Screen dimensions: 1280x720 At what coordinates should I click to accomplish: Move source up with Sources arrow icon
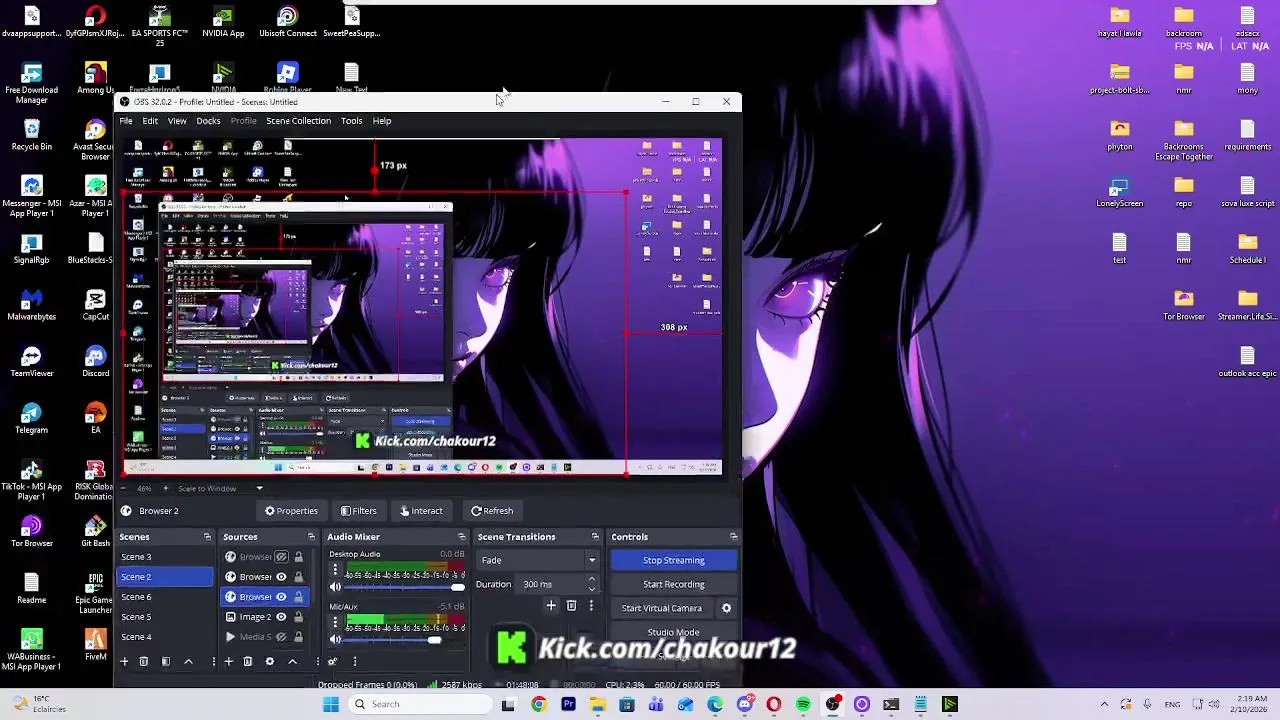click(x=292, y=661)
